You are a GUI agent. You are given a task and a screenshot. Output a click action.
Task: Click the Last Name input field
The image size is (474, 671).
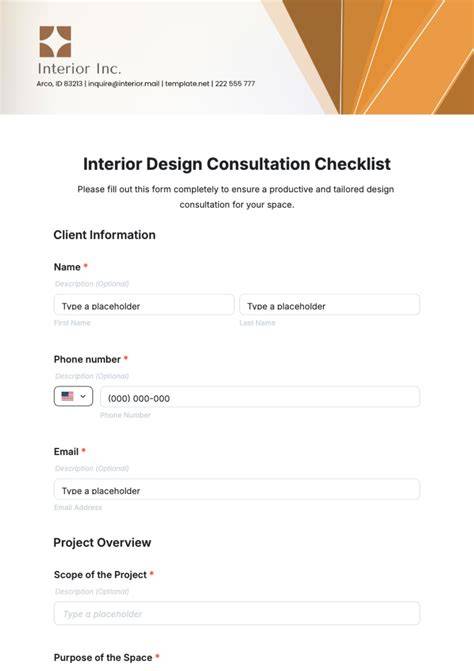(329, 305)
